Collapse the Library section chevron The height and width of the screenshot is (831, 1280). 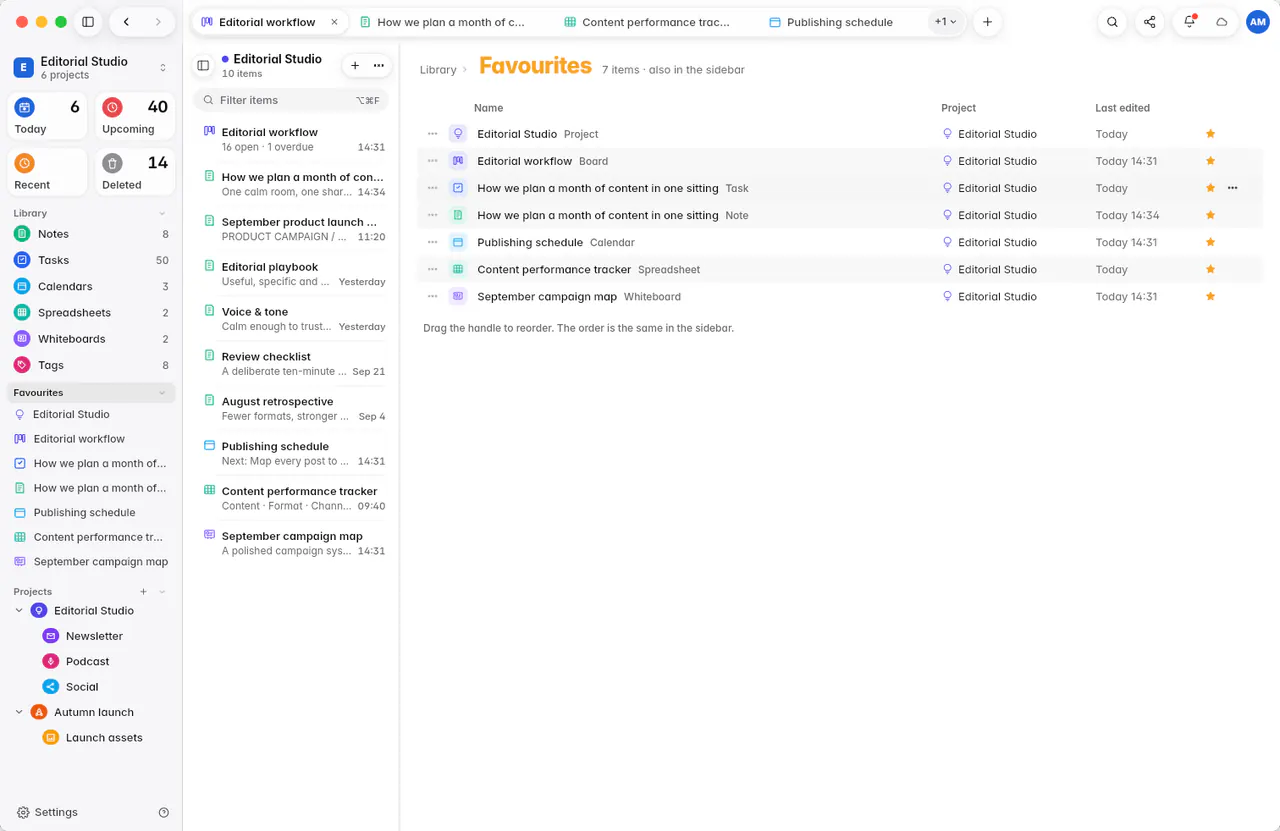click(162, 214)
